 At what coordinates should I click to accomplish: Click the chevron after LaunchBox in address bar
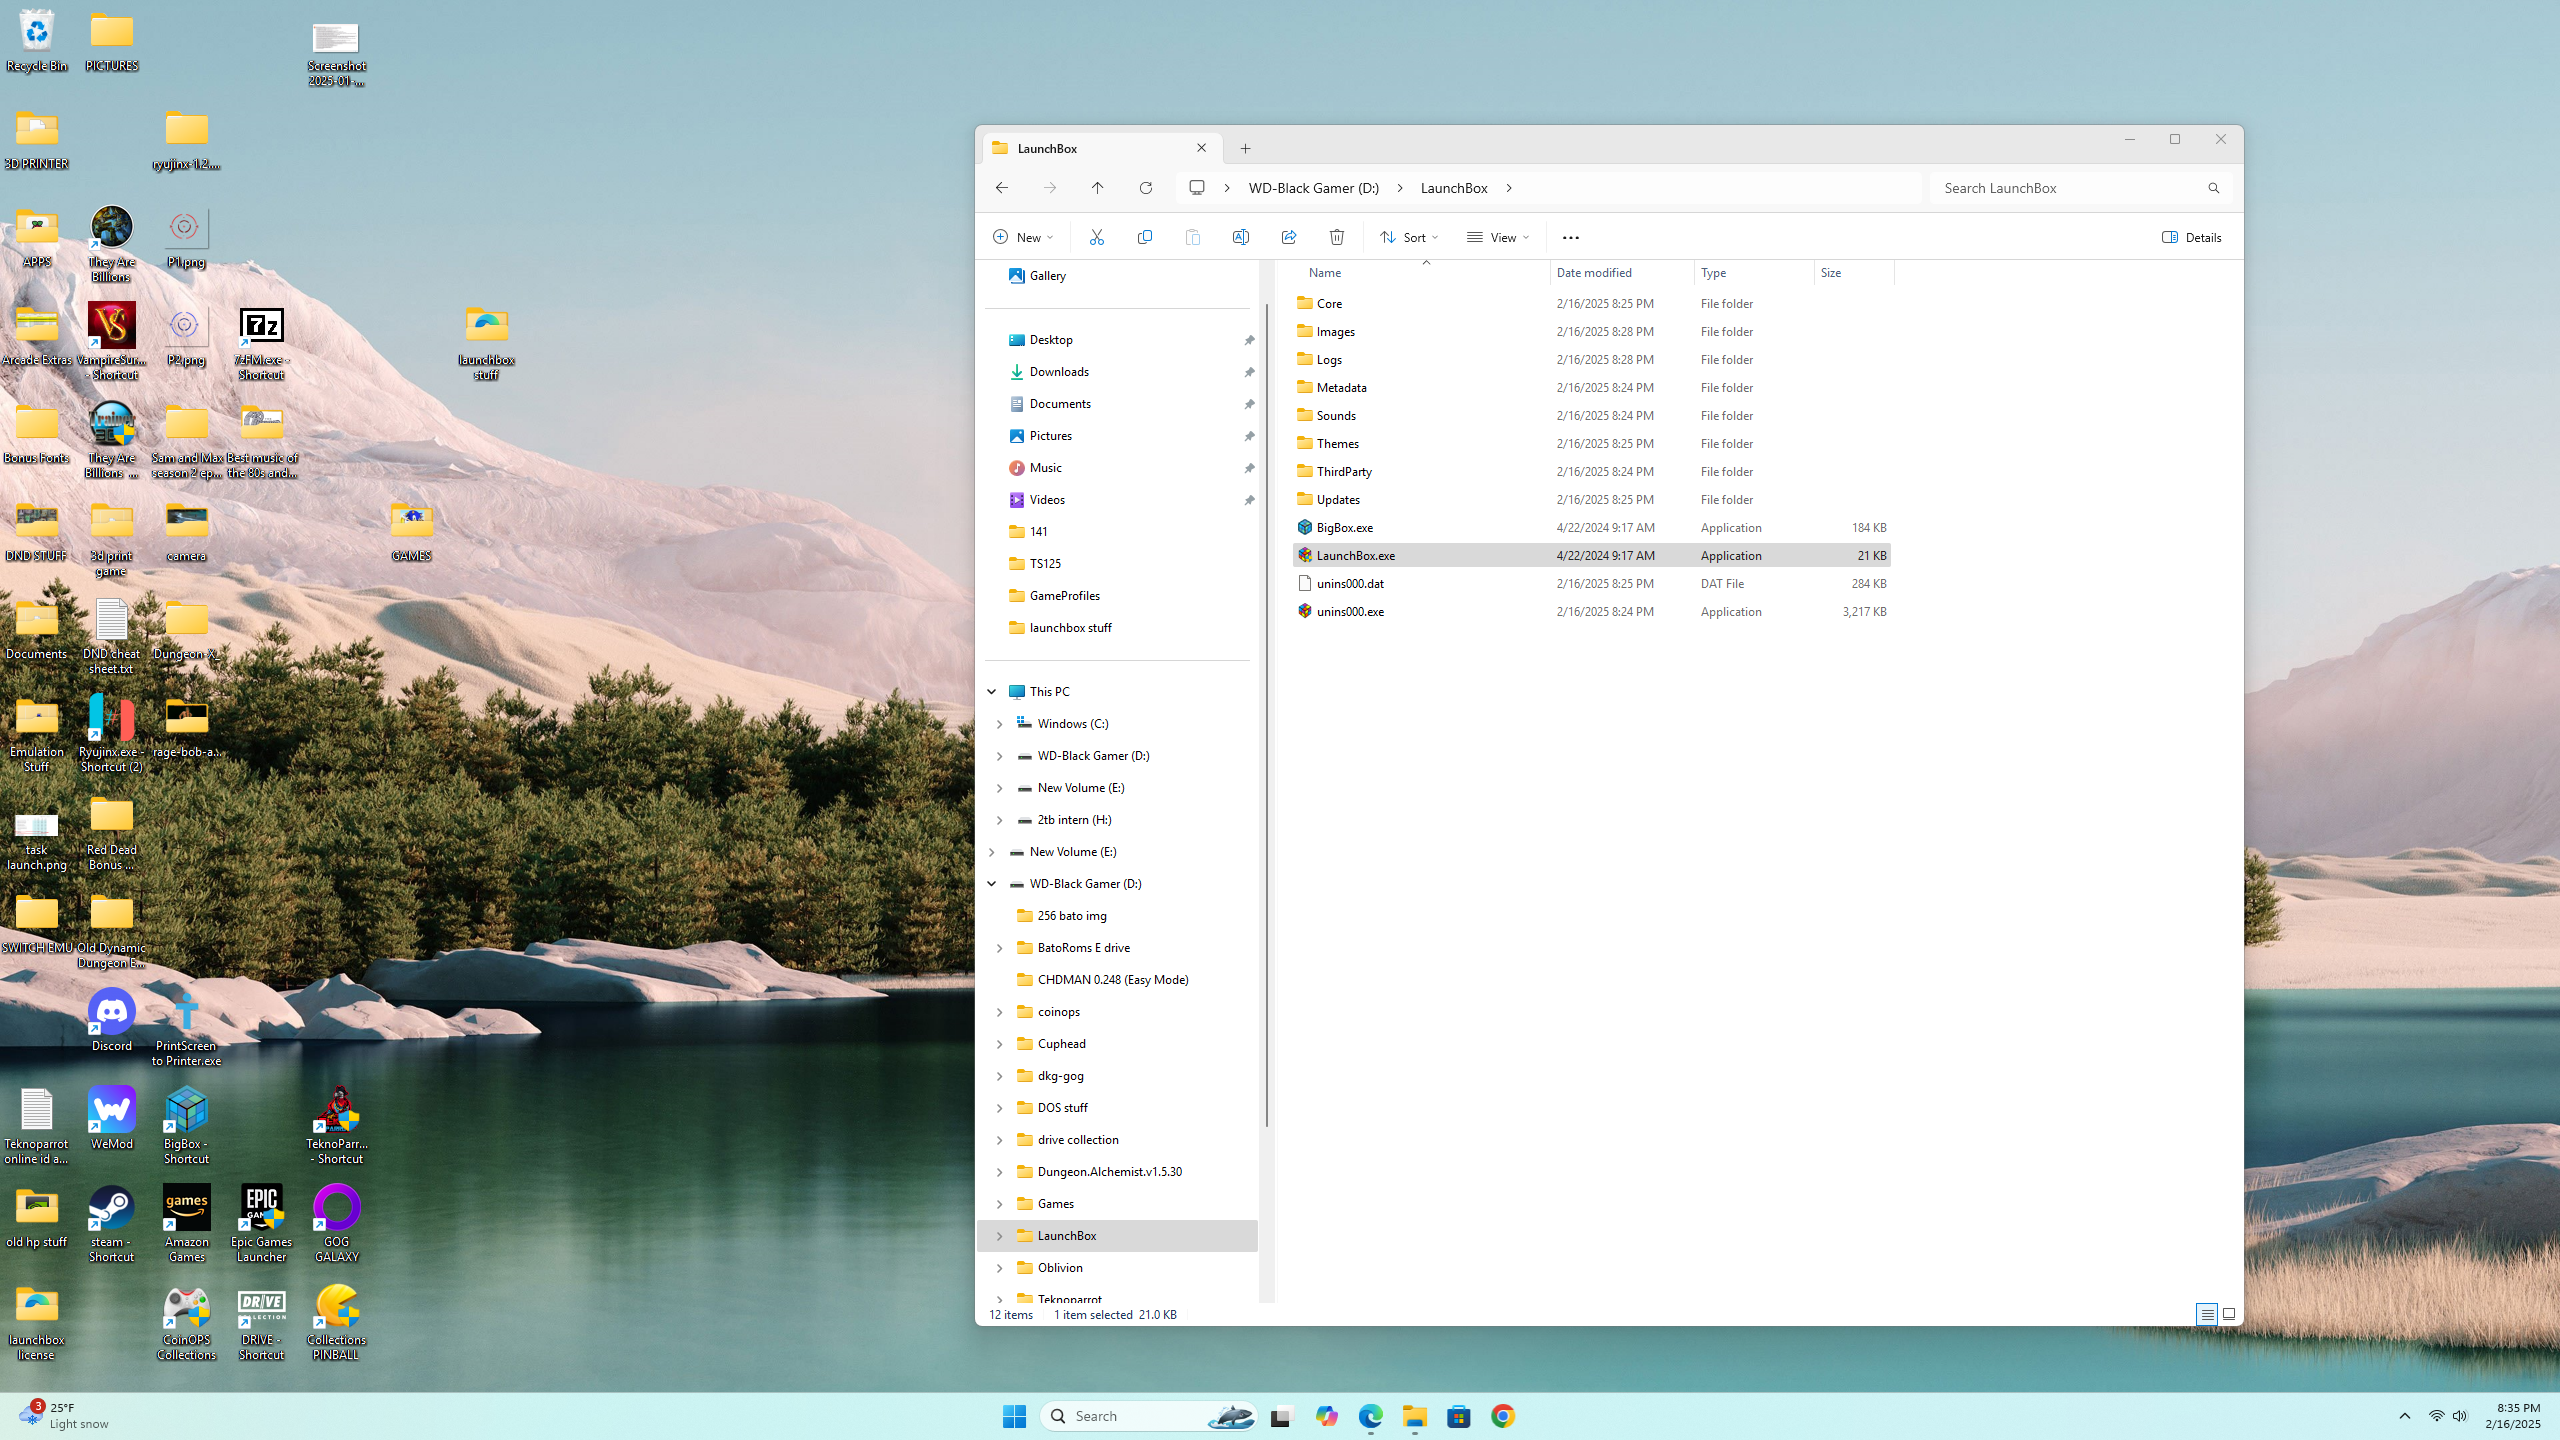tap(1509, 188)
